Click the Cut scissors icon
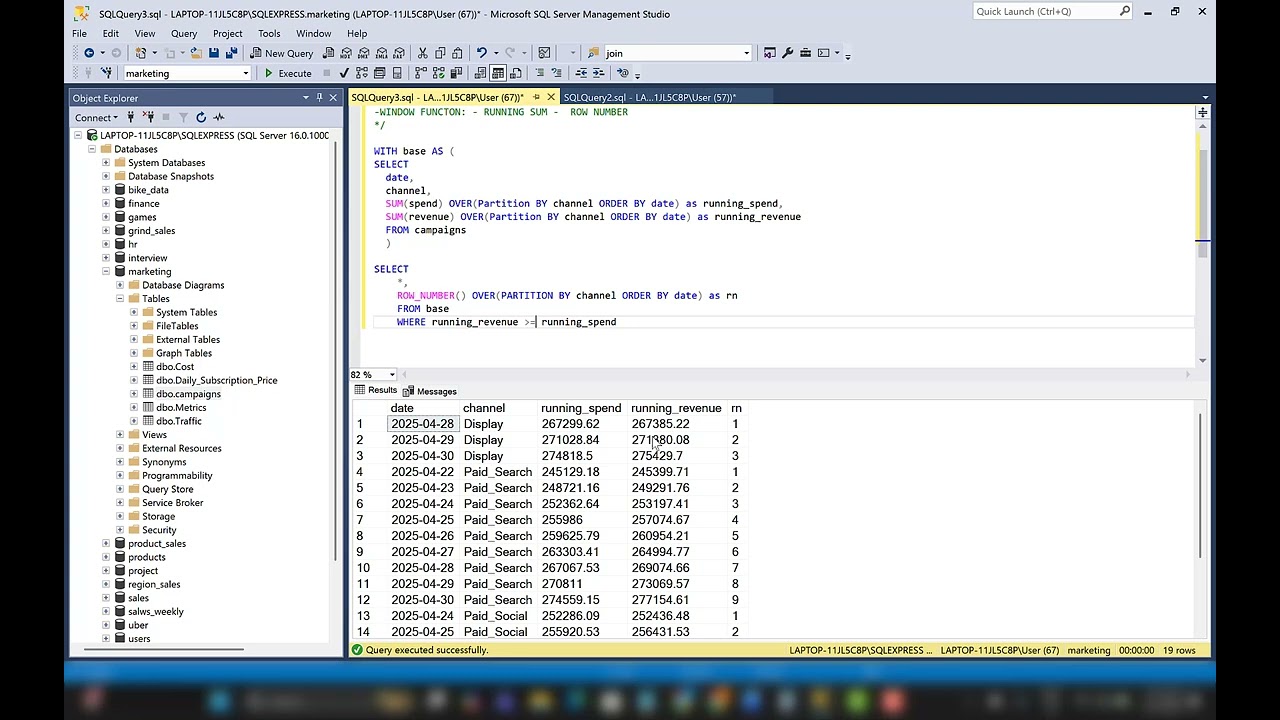This screenshot has height=720, width=1280. coord(423,53)
